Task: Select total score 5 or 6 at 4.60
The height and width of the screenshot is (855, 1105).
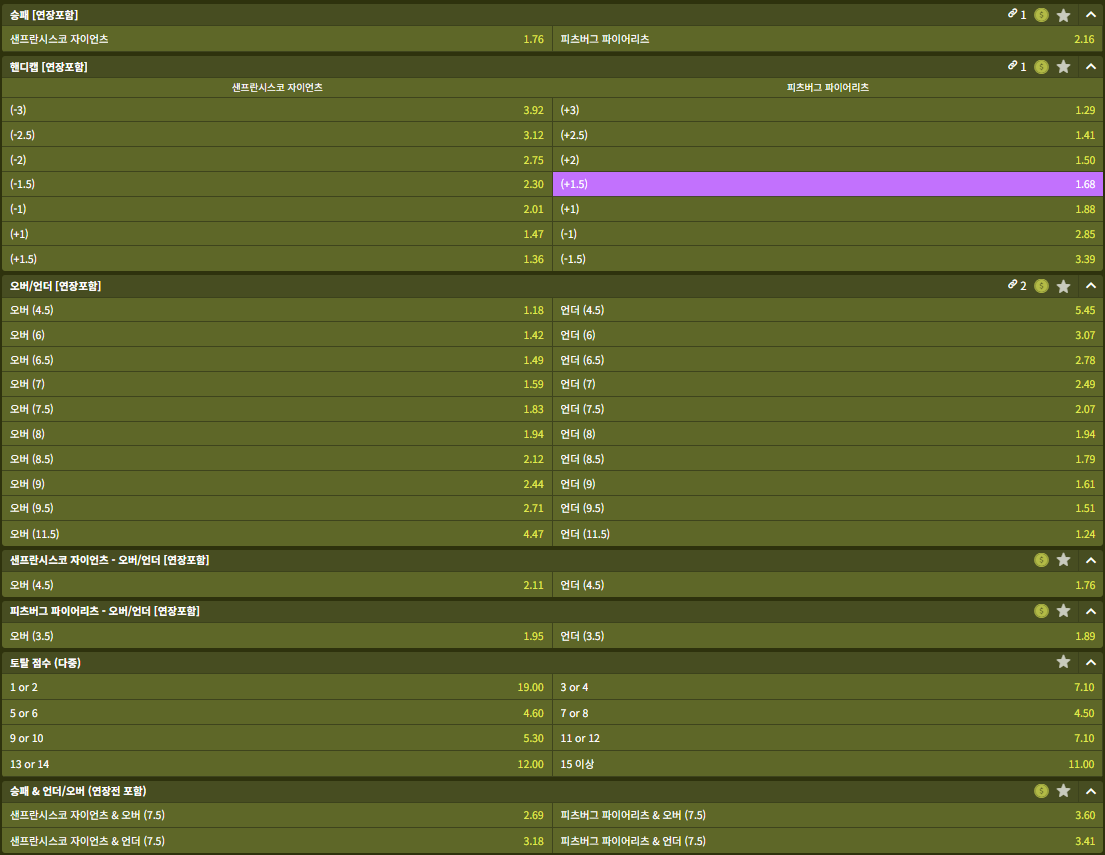Action: pyautogui.click(x=277, y=713)
